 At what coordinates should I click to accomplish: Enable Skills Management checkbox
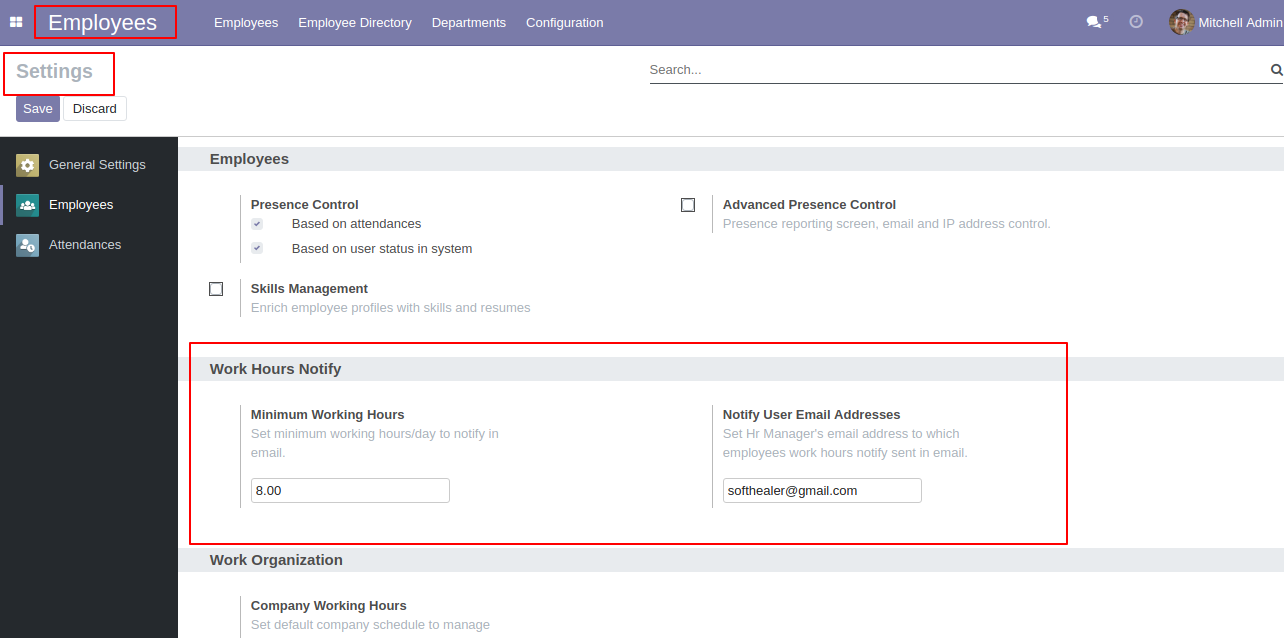pos(216,289)
